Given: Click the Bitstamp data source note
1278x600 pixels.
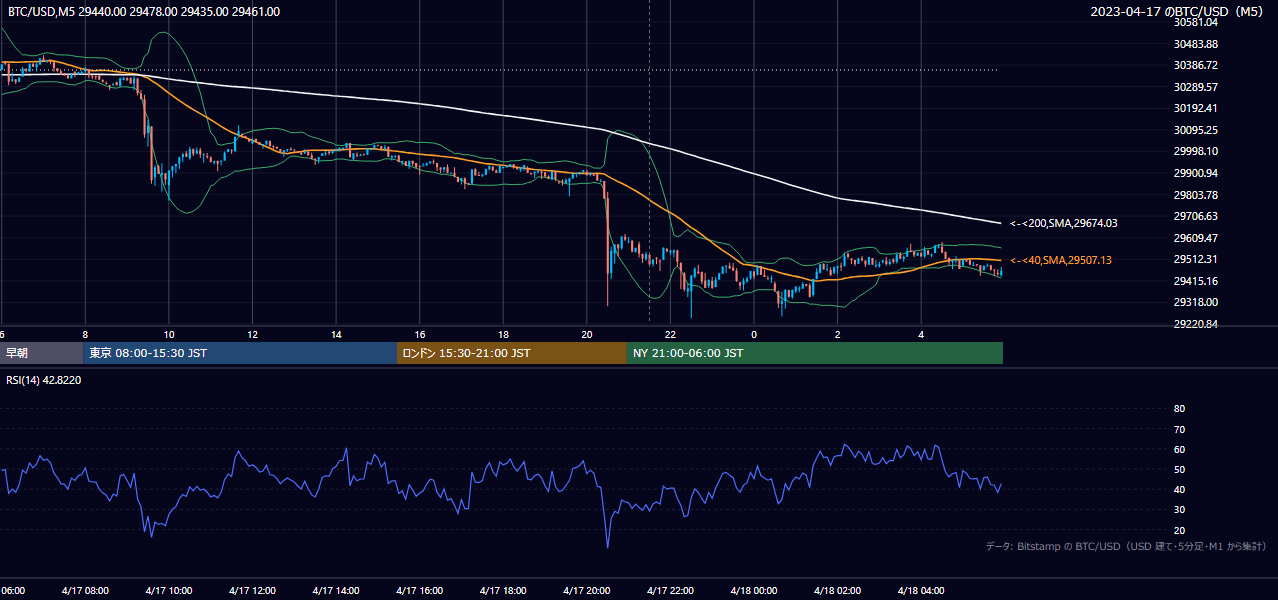Looking at the screenshot, I should (1126, 546).
